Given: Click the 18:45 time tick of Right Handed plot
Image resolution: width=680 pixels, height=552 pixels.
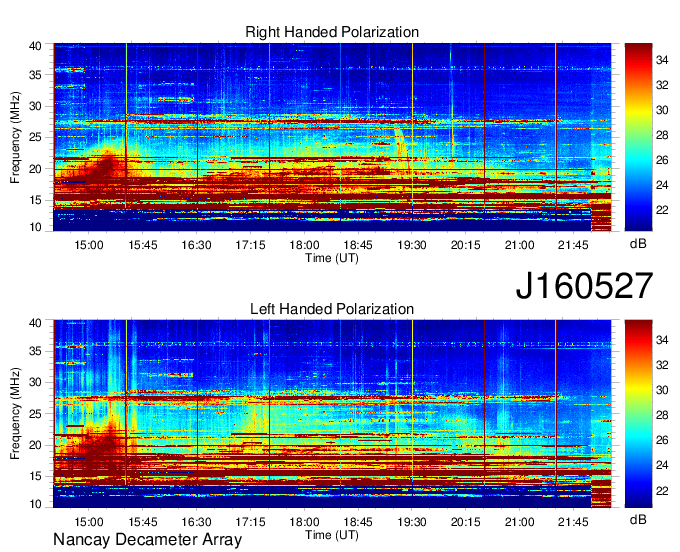Looking at the screenshot, I should click(x=358, y=245).
